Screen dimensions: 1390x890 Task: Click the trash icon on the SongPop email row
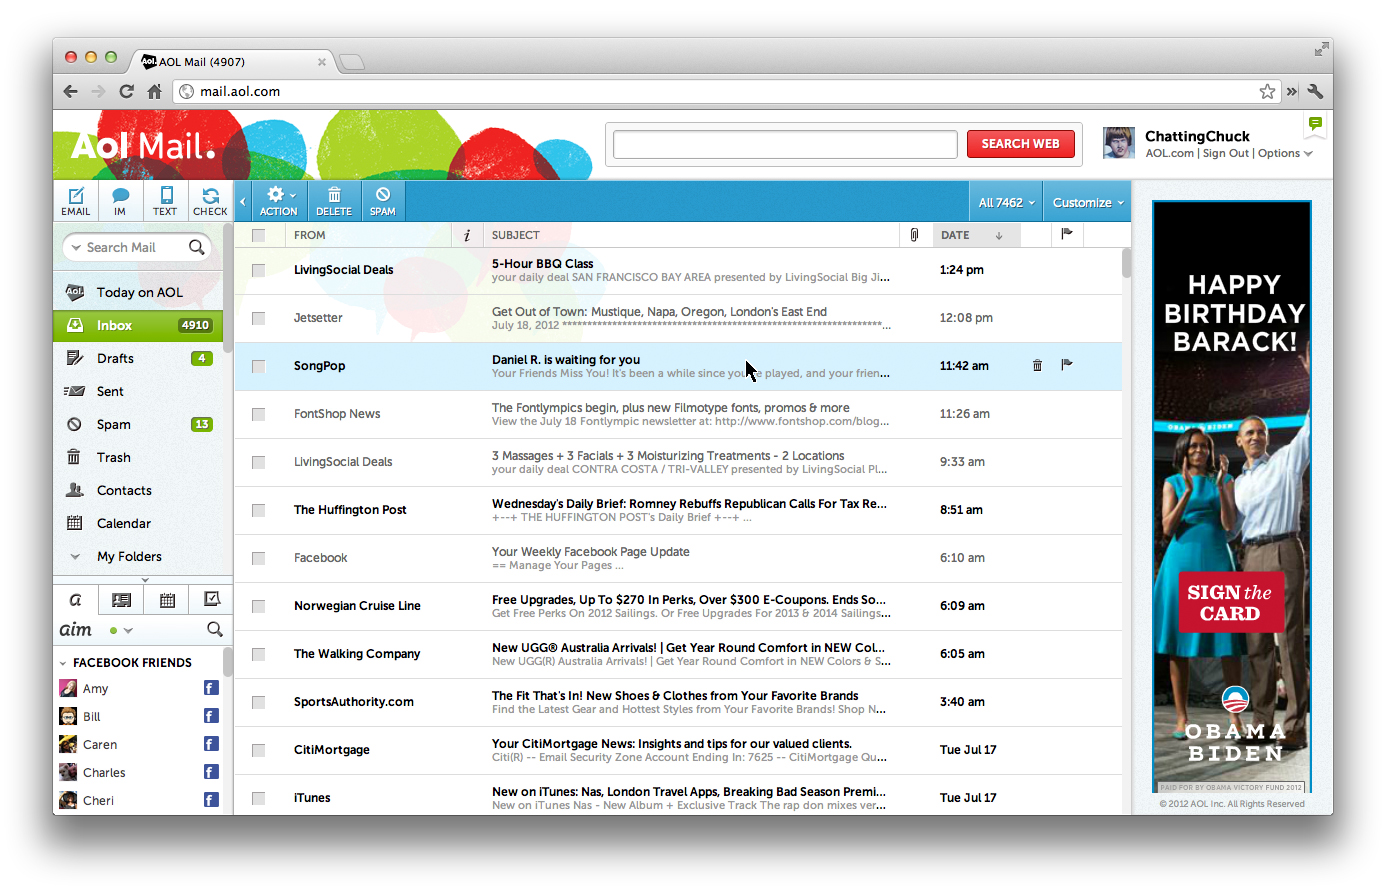[1037, 365]
